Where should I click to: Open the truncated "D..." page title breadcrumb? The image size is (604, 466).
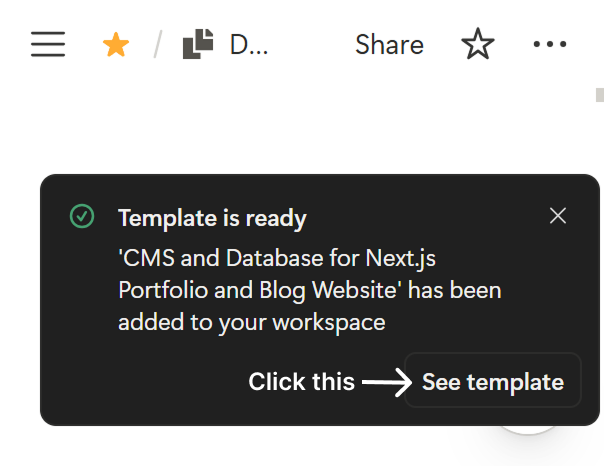[x=248, y=45]
